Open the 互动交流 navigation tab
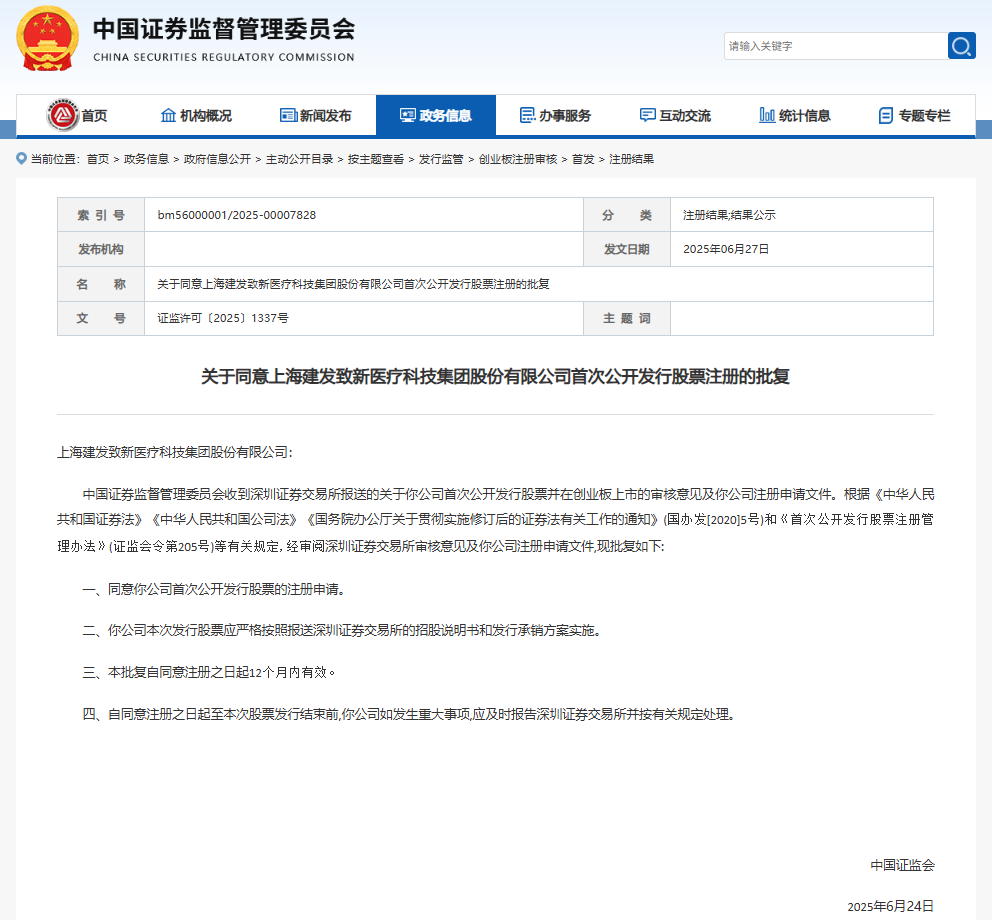This screenshot has height=920, width=992. [675, 115]
